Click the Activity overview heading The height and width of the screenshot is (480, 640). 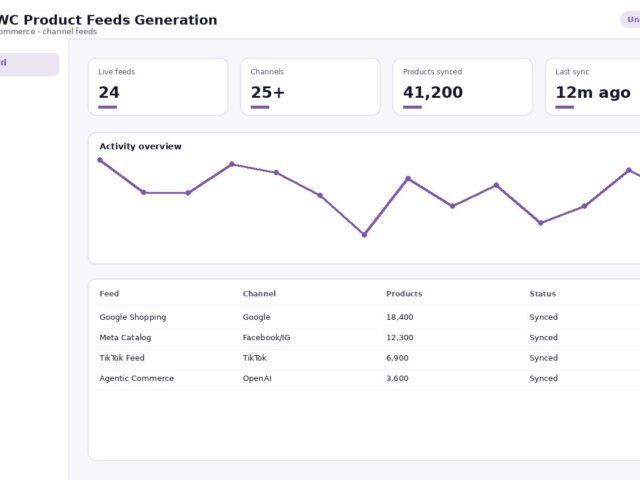pos(140,146)
